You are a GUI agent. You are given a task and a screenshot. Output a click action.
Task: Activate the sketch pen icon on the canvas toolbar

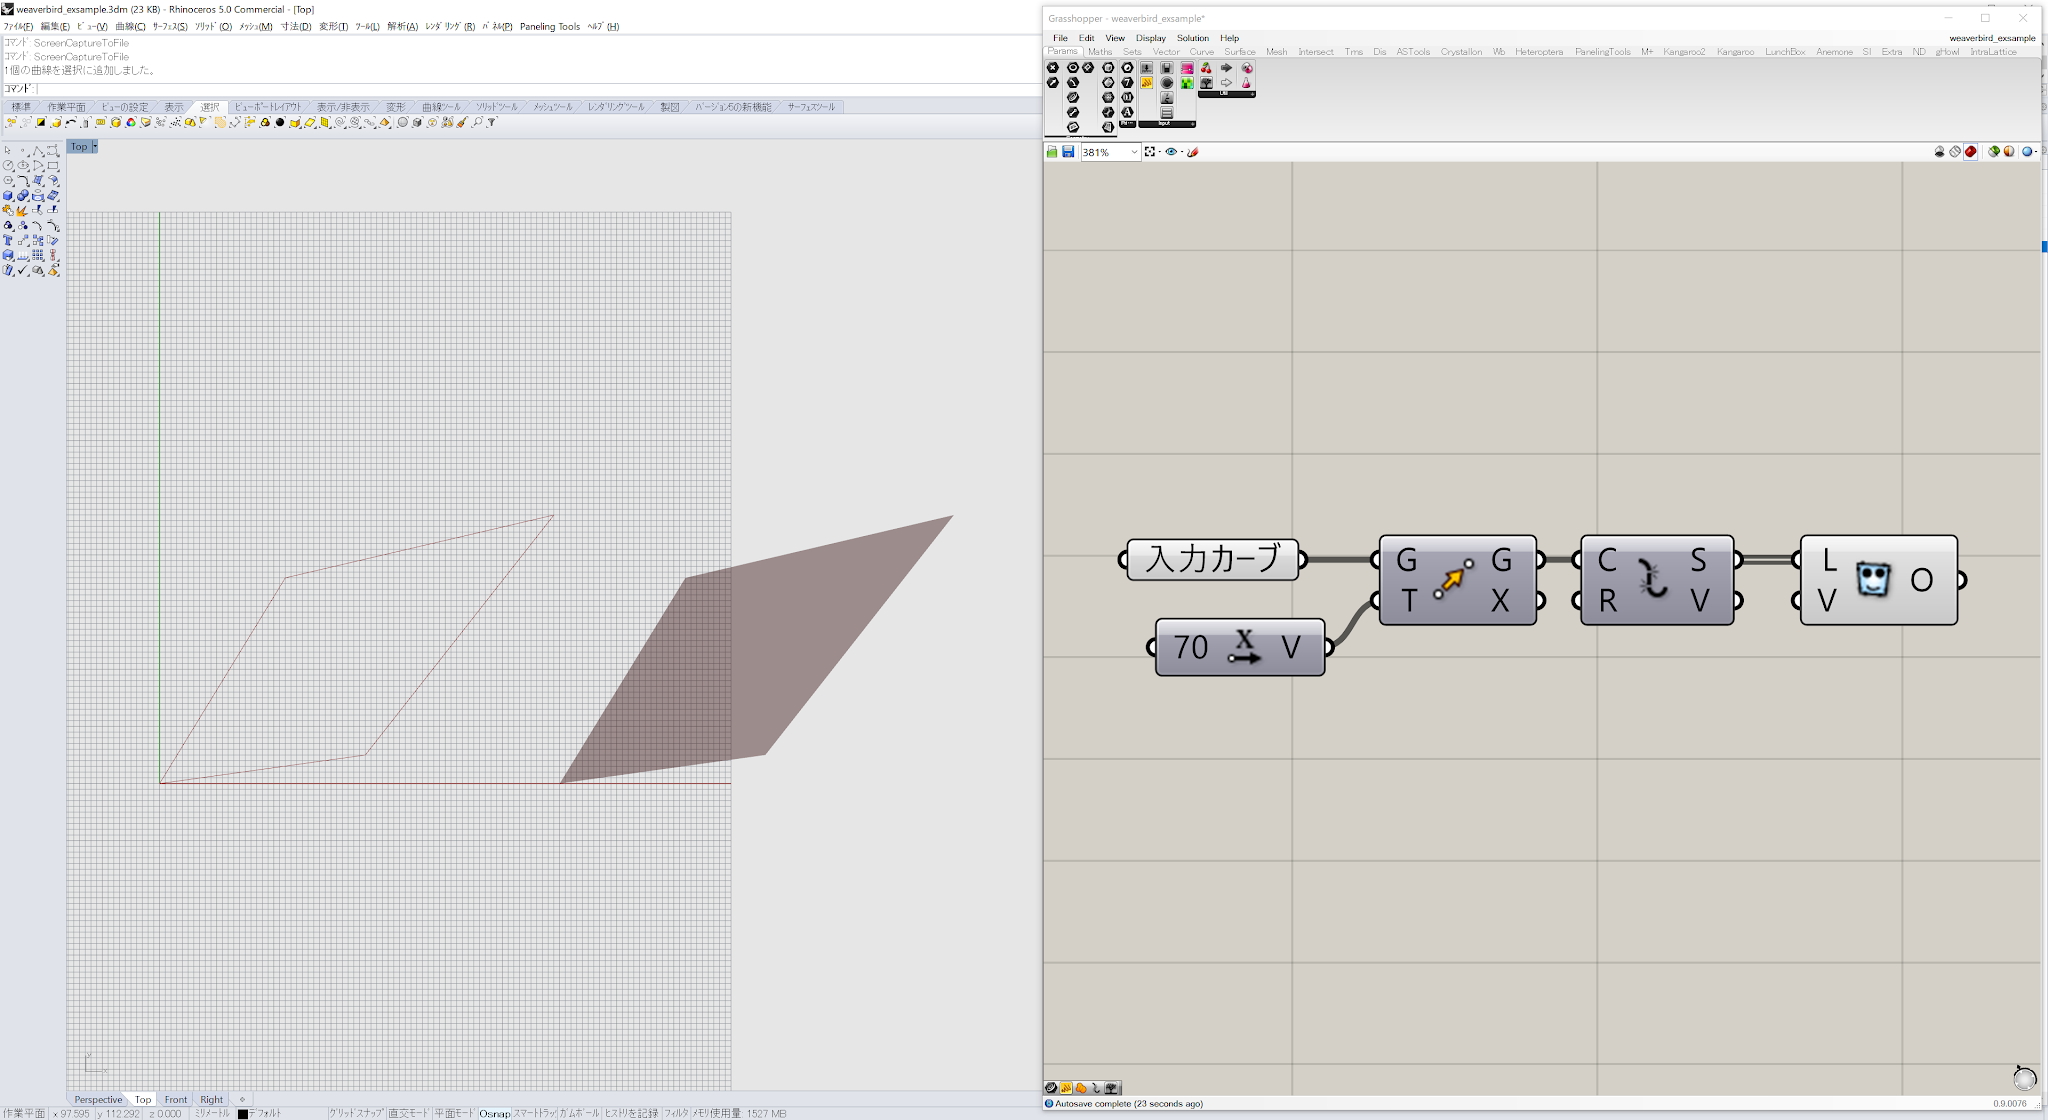click(x=1194, y=152)
